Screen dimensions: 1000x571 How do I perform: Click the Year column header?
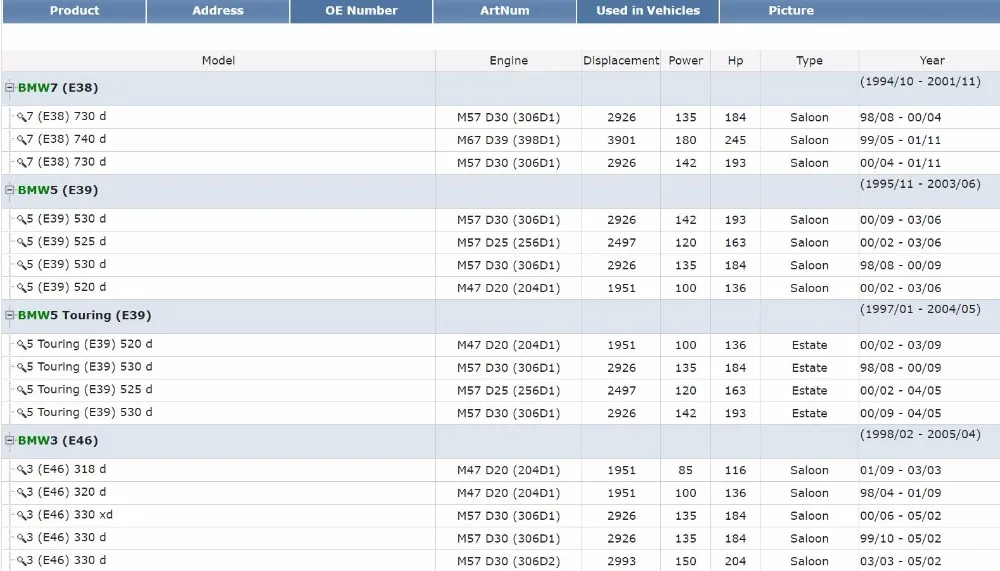932,61
